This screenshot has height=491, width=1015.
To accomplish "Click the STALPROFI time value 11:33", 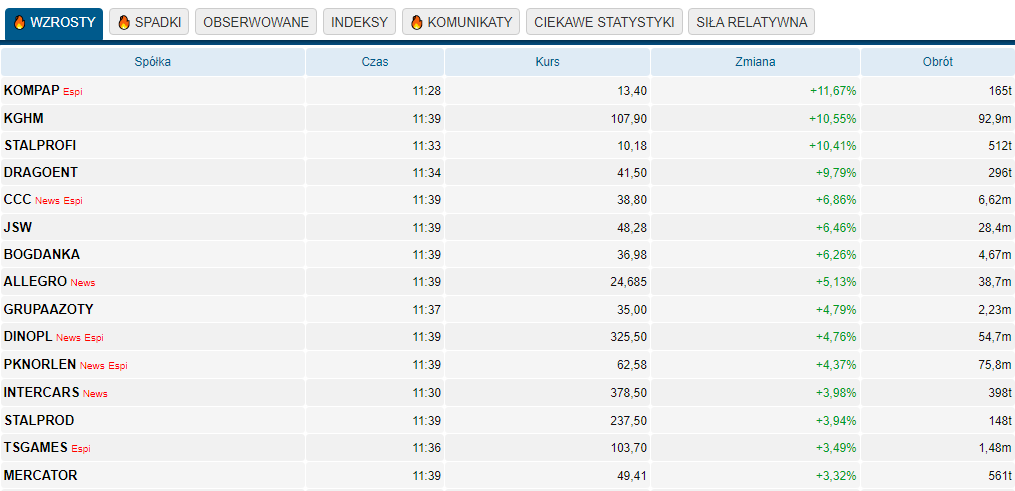I will coord(427,146).
